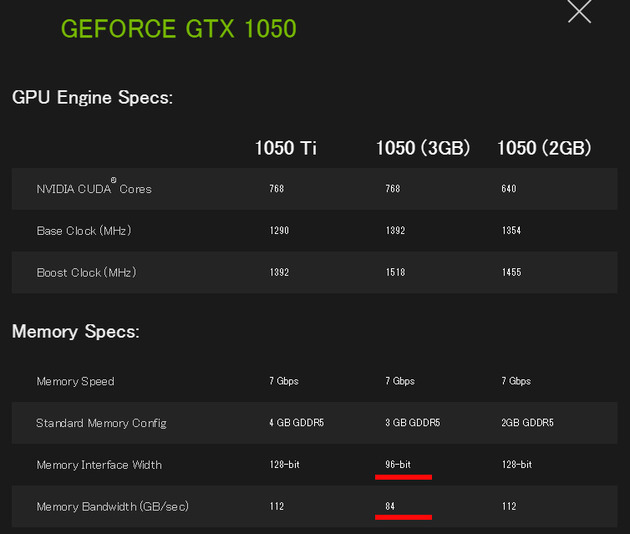Click the Memory Interface Width label

[x=99, y=465]
